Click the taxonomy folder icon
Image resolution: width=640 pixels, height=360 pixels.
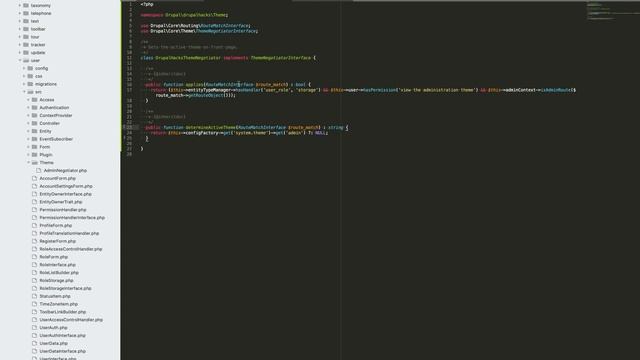coord(26,5)
